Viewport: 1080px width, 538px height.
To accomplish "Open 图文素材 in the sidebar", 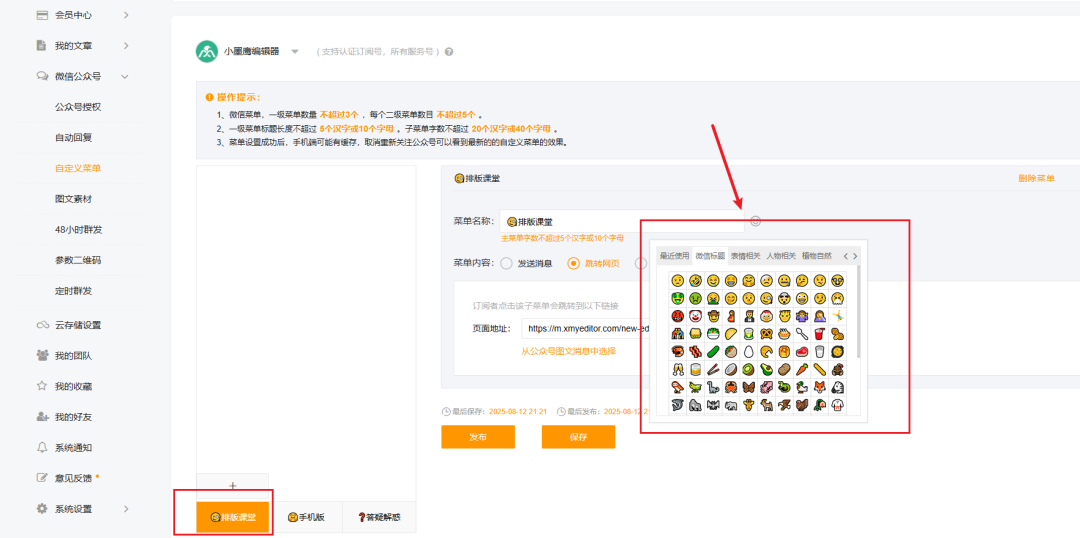I will coord(74,198).
